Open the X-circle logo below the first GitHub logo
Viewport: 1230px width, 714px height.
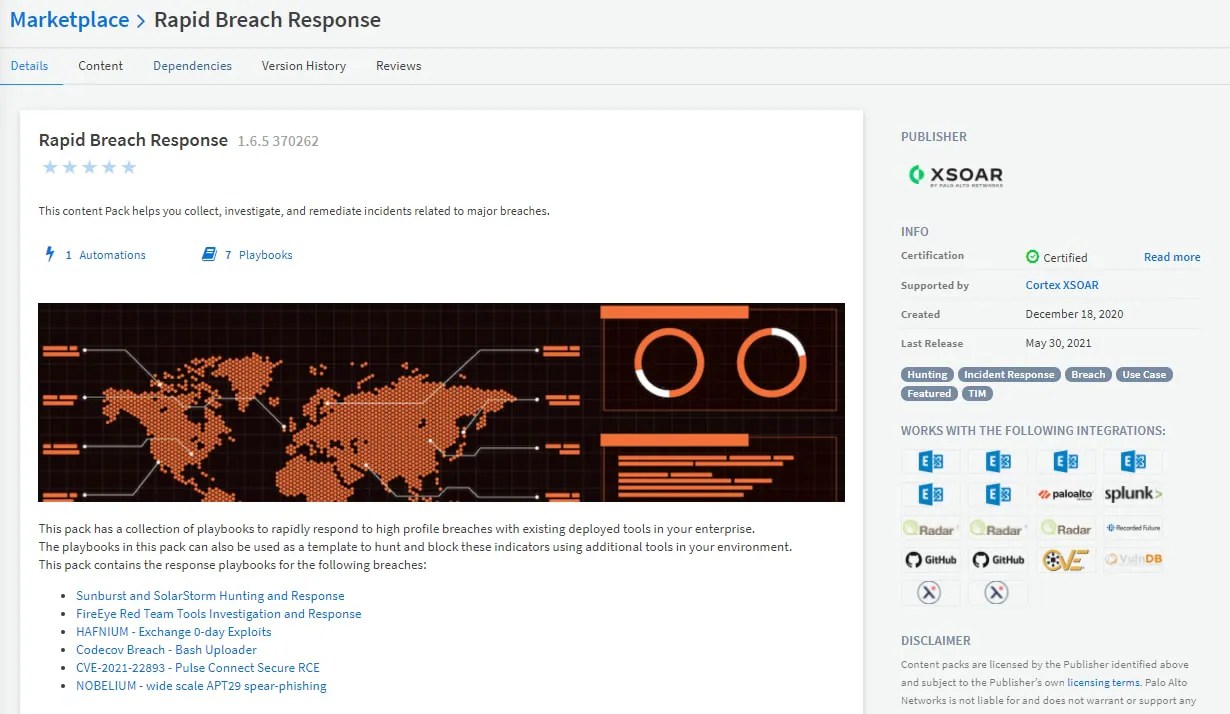click(931, 593)
